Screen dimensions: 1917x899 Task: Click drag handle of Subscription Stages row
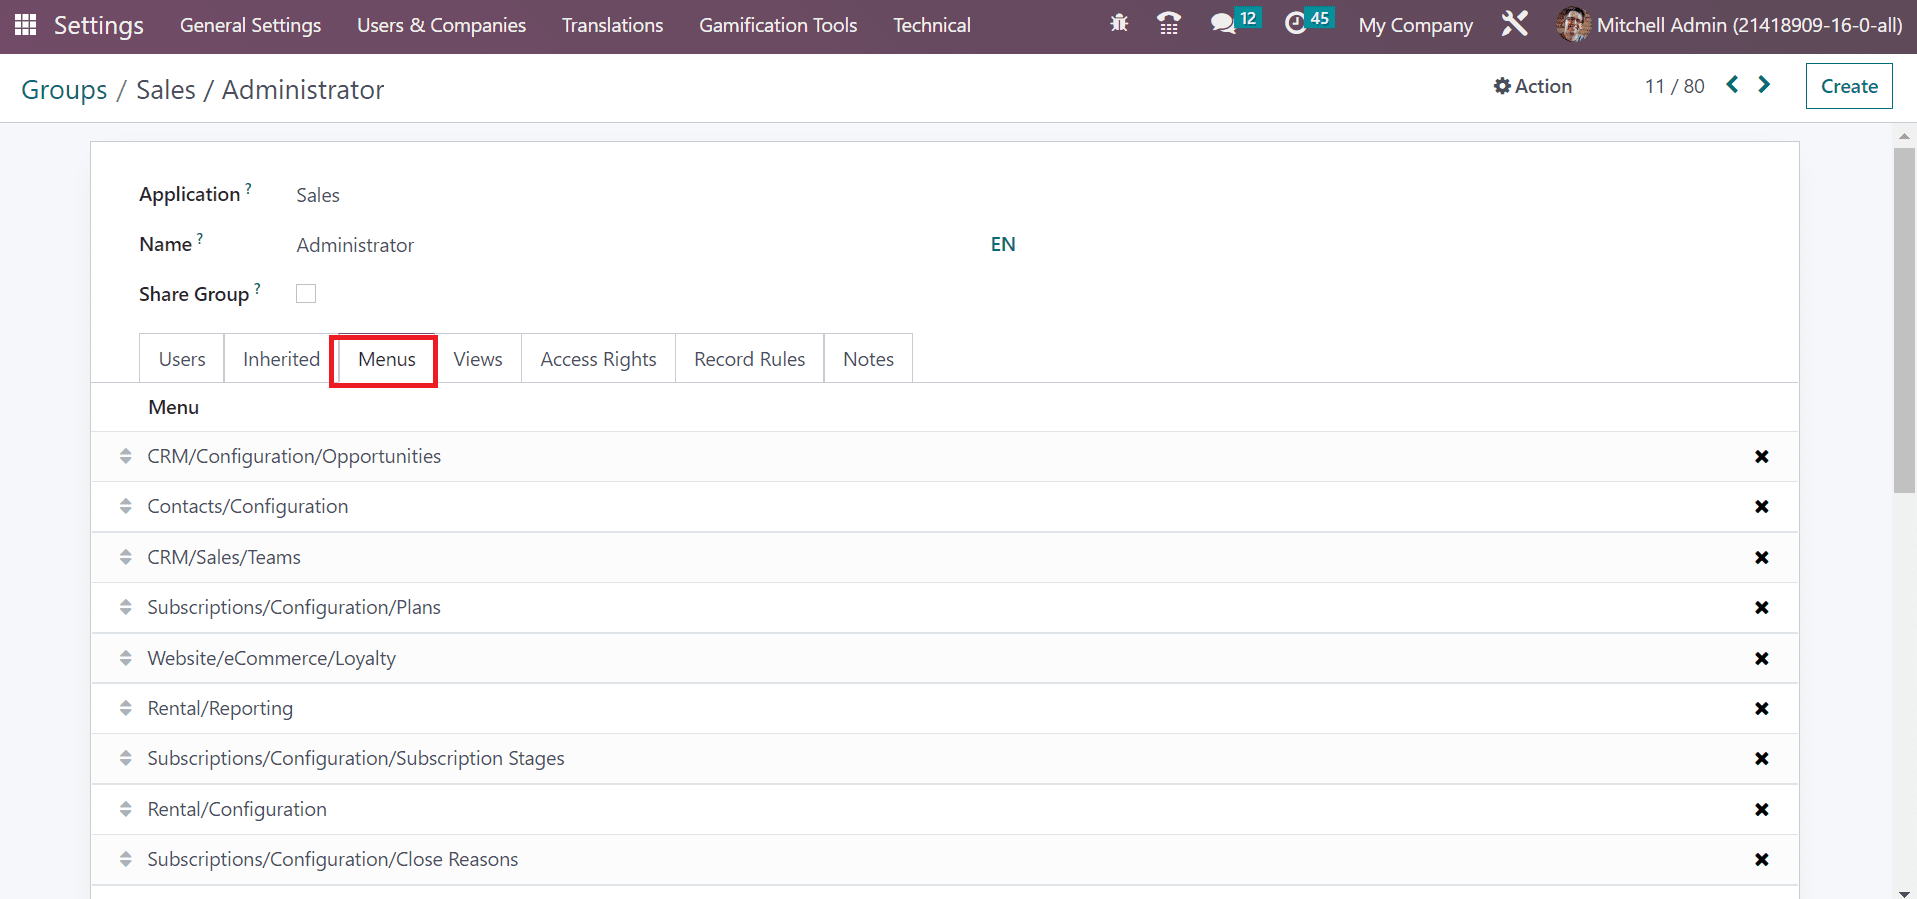(x=125, y=758)
